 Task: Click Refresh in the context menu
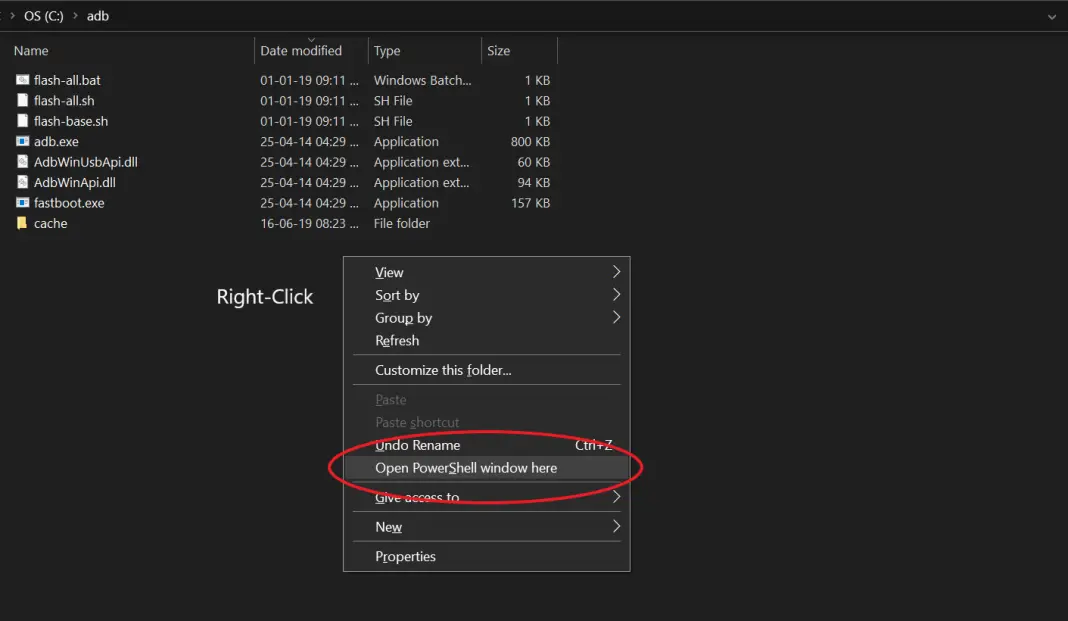coord(397,341)
